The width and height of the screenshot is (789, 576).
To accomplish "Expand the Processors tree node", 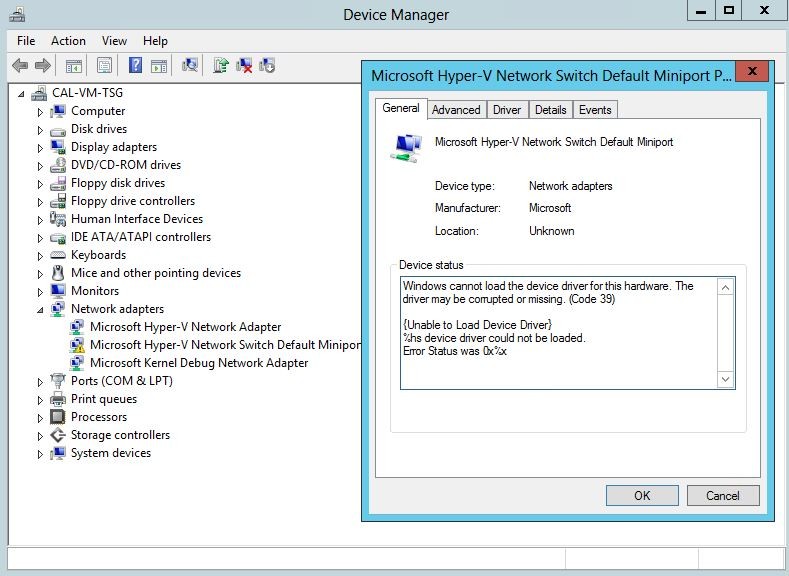I will [41, 418].
